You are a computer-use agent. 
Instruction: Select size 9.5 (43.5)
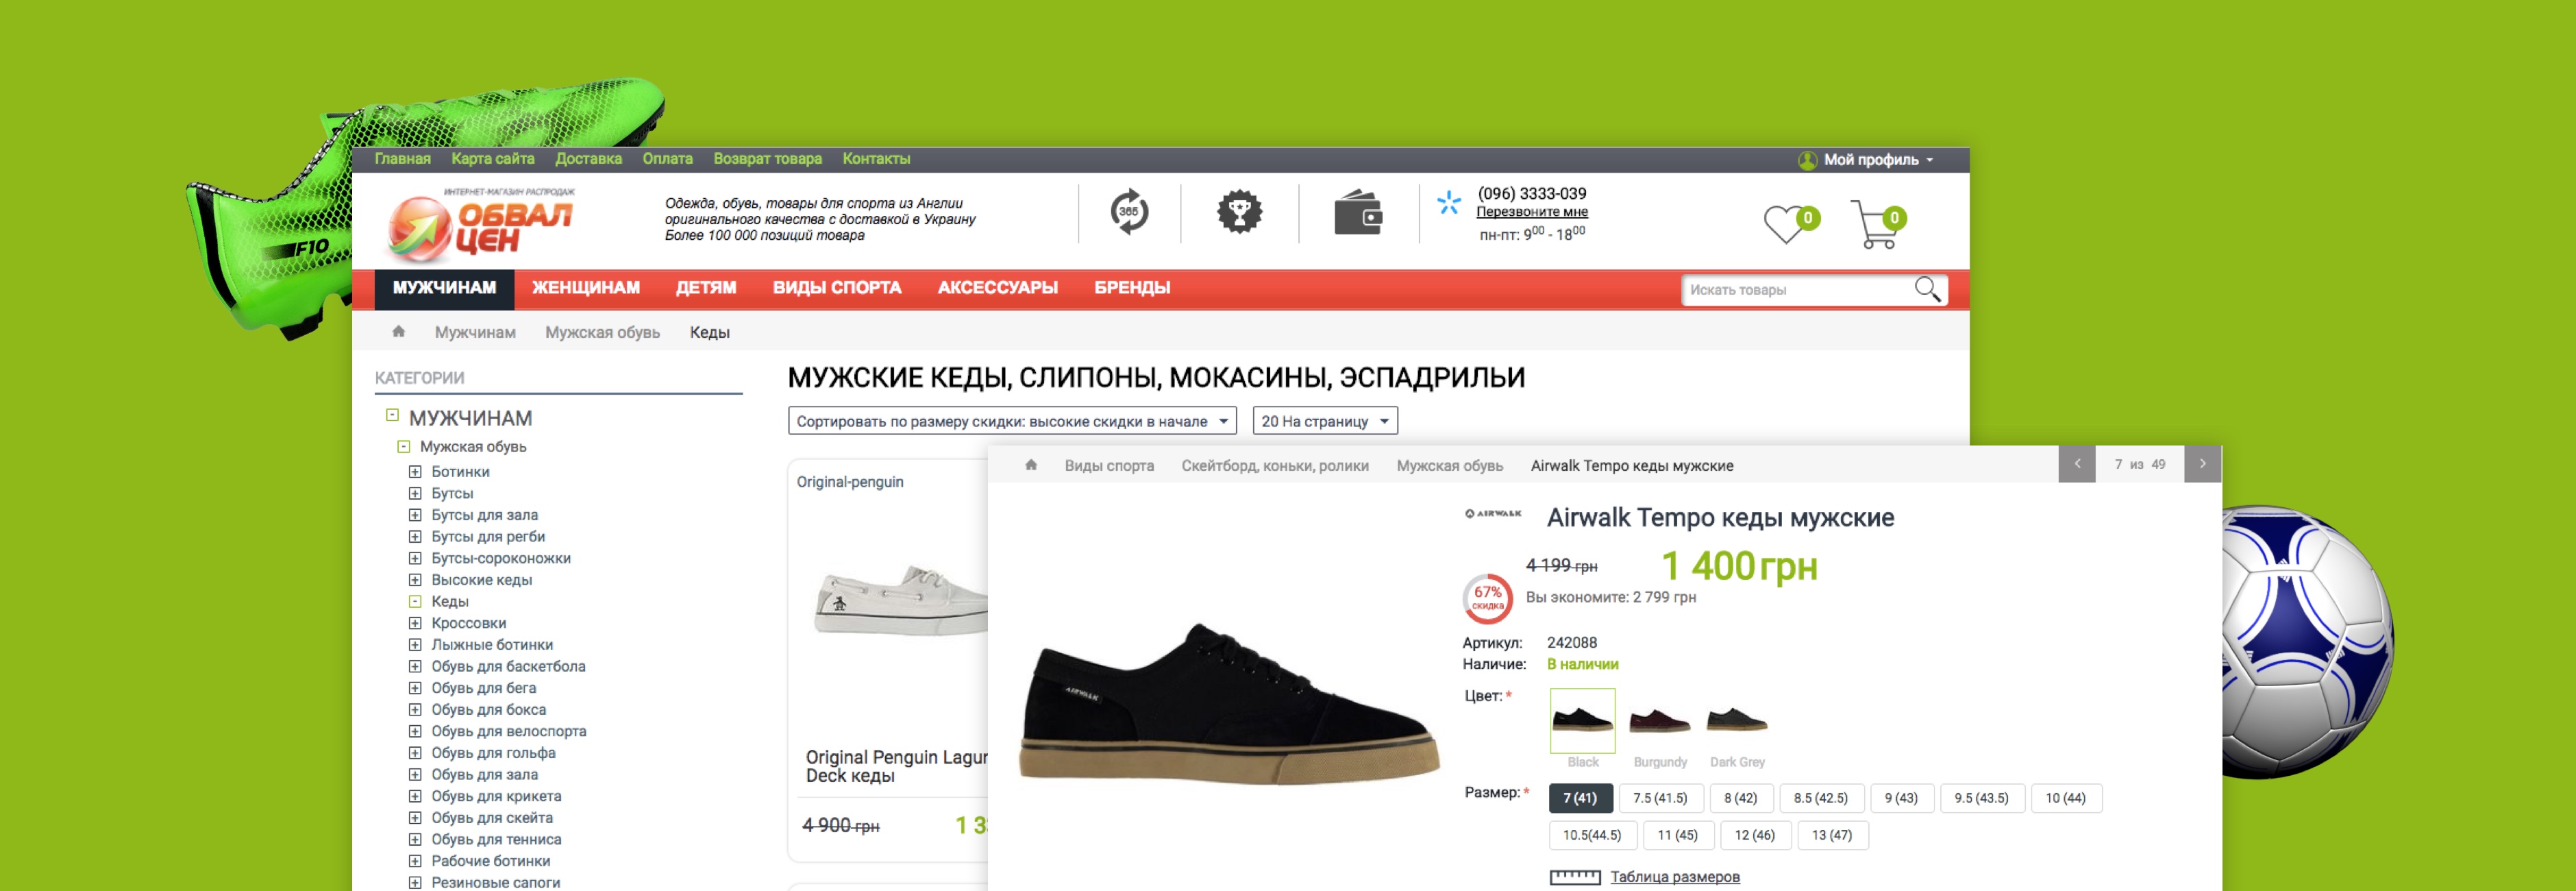click(1981, 798)
